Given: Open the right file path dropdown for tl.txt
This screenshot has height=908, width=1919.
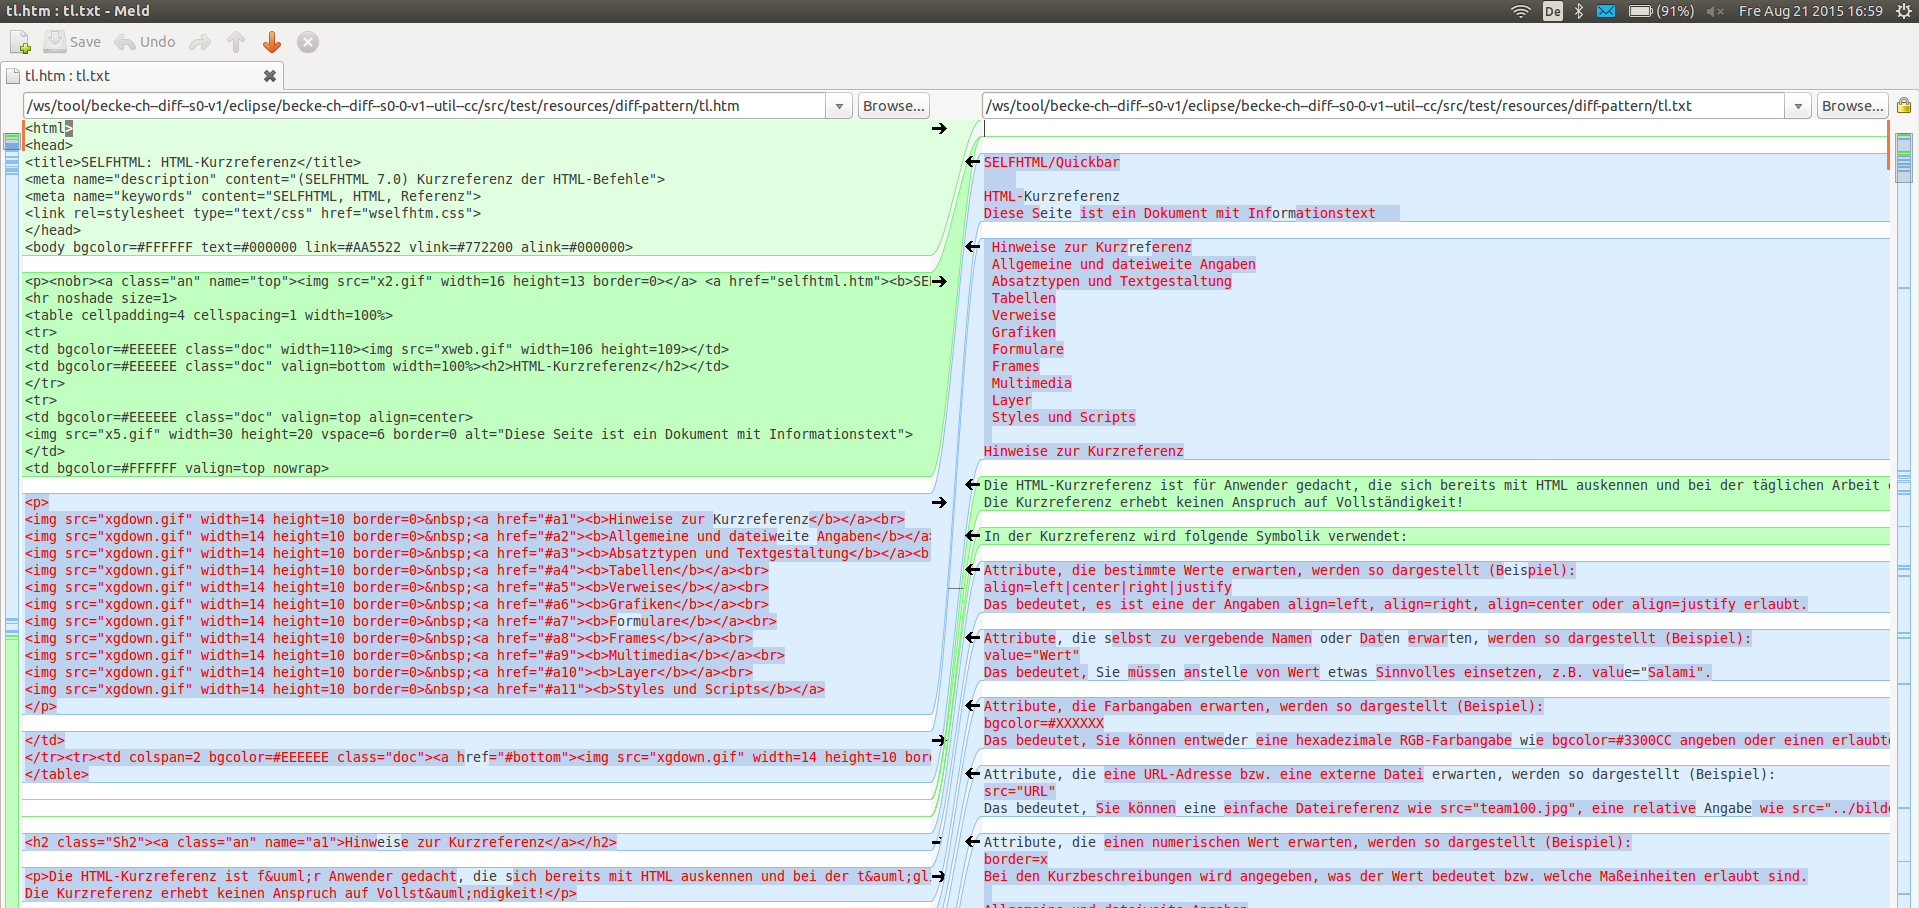Looking at the screenshot, I should point(1798,106).
